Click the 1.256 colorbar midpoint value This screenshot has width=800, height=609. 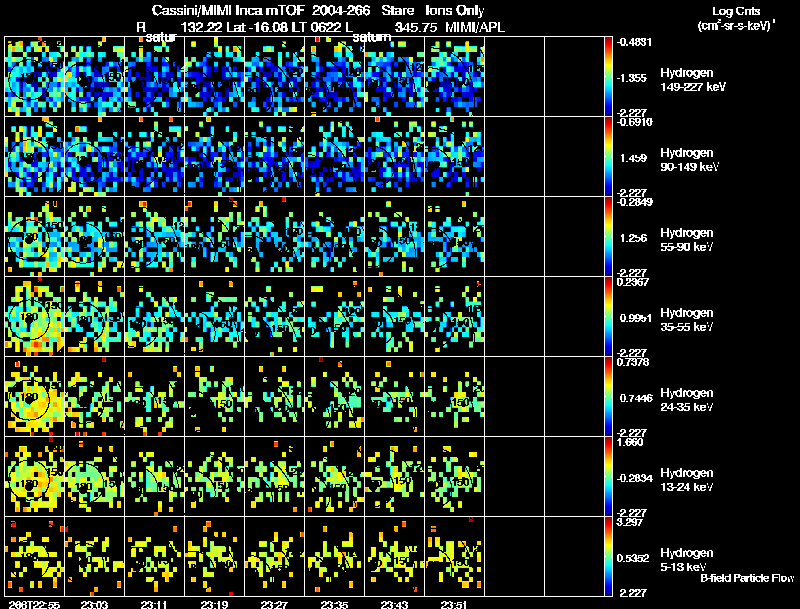[x=633, y=238]
